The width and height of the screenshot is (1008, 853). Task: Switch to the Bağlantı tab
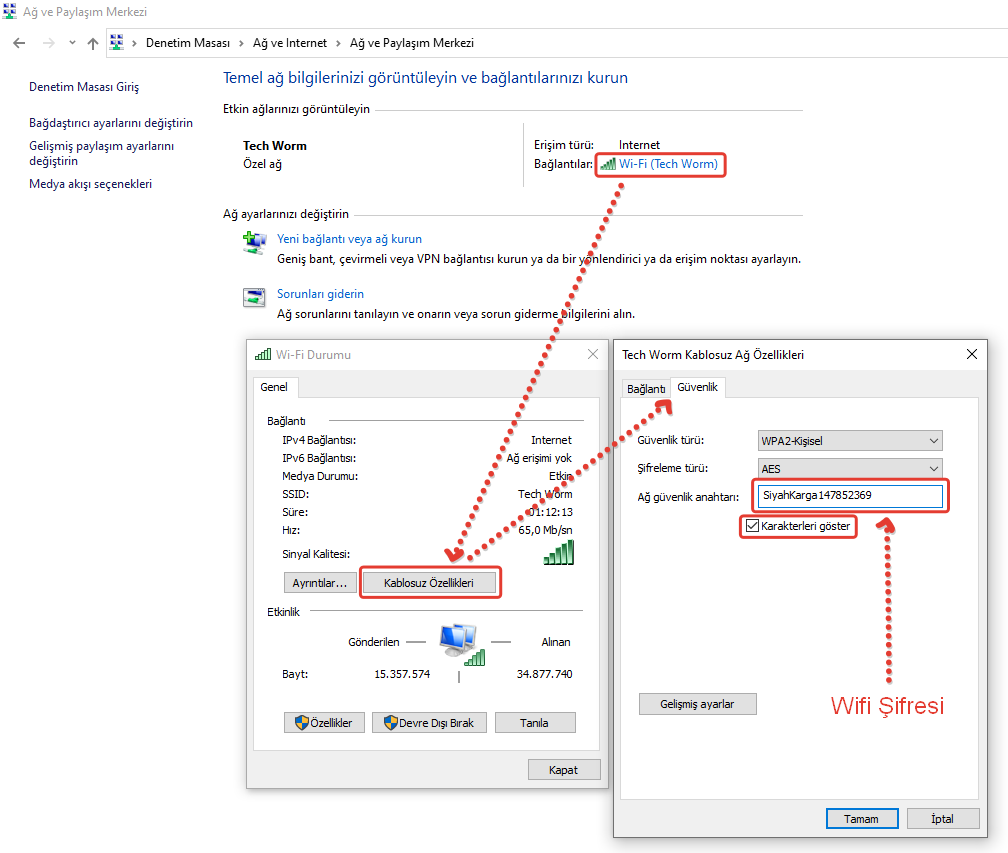(x=645, y=388)
